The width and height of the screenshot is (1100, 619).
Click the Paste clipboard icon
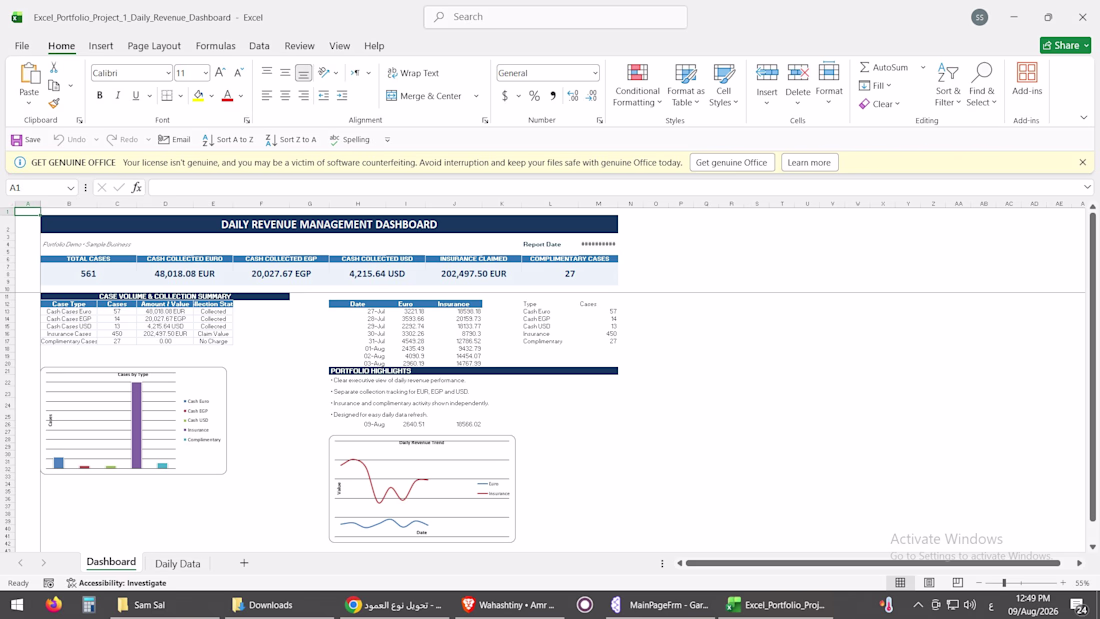(x=29, y=74)
